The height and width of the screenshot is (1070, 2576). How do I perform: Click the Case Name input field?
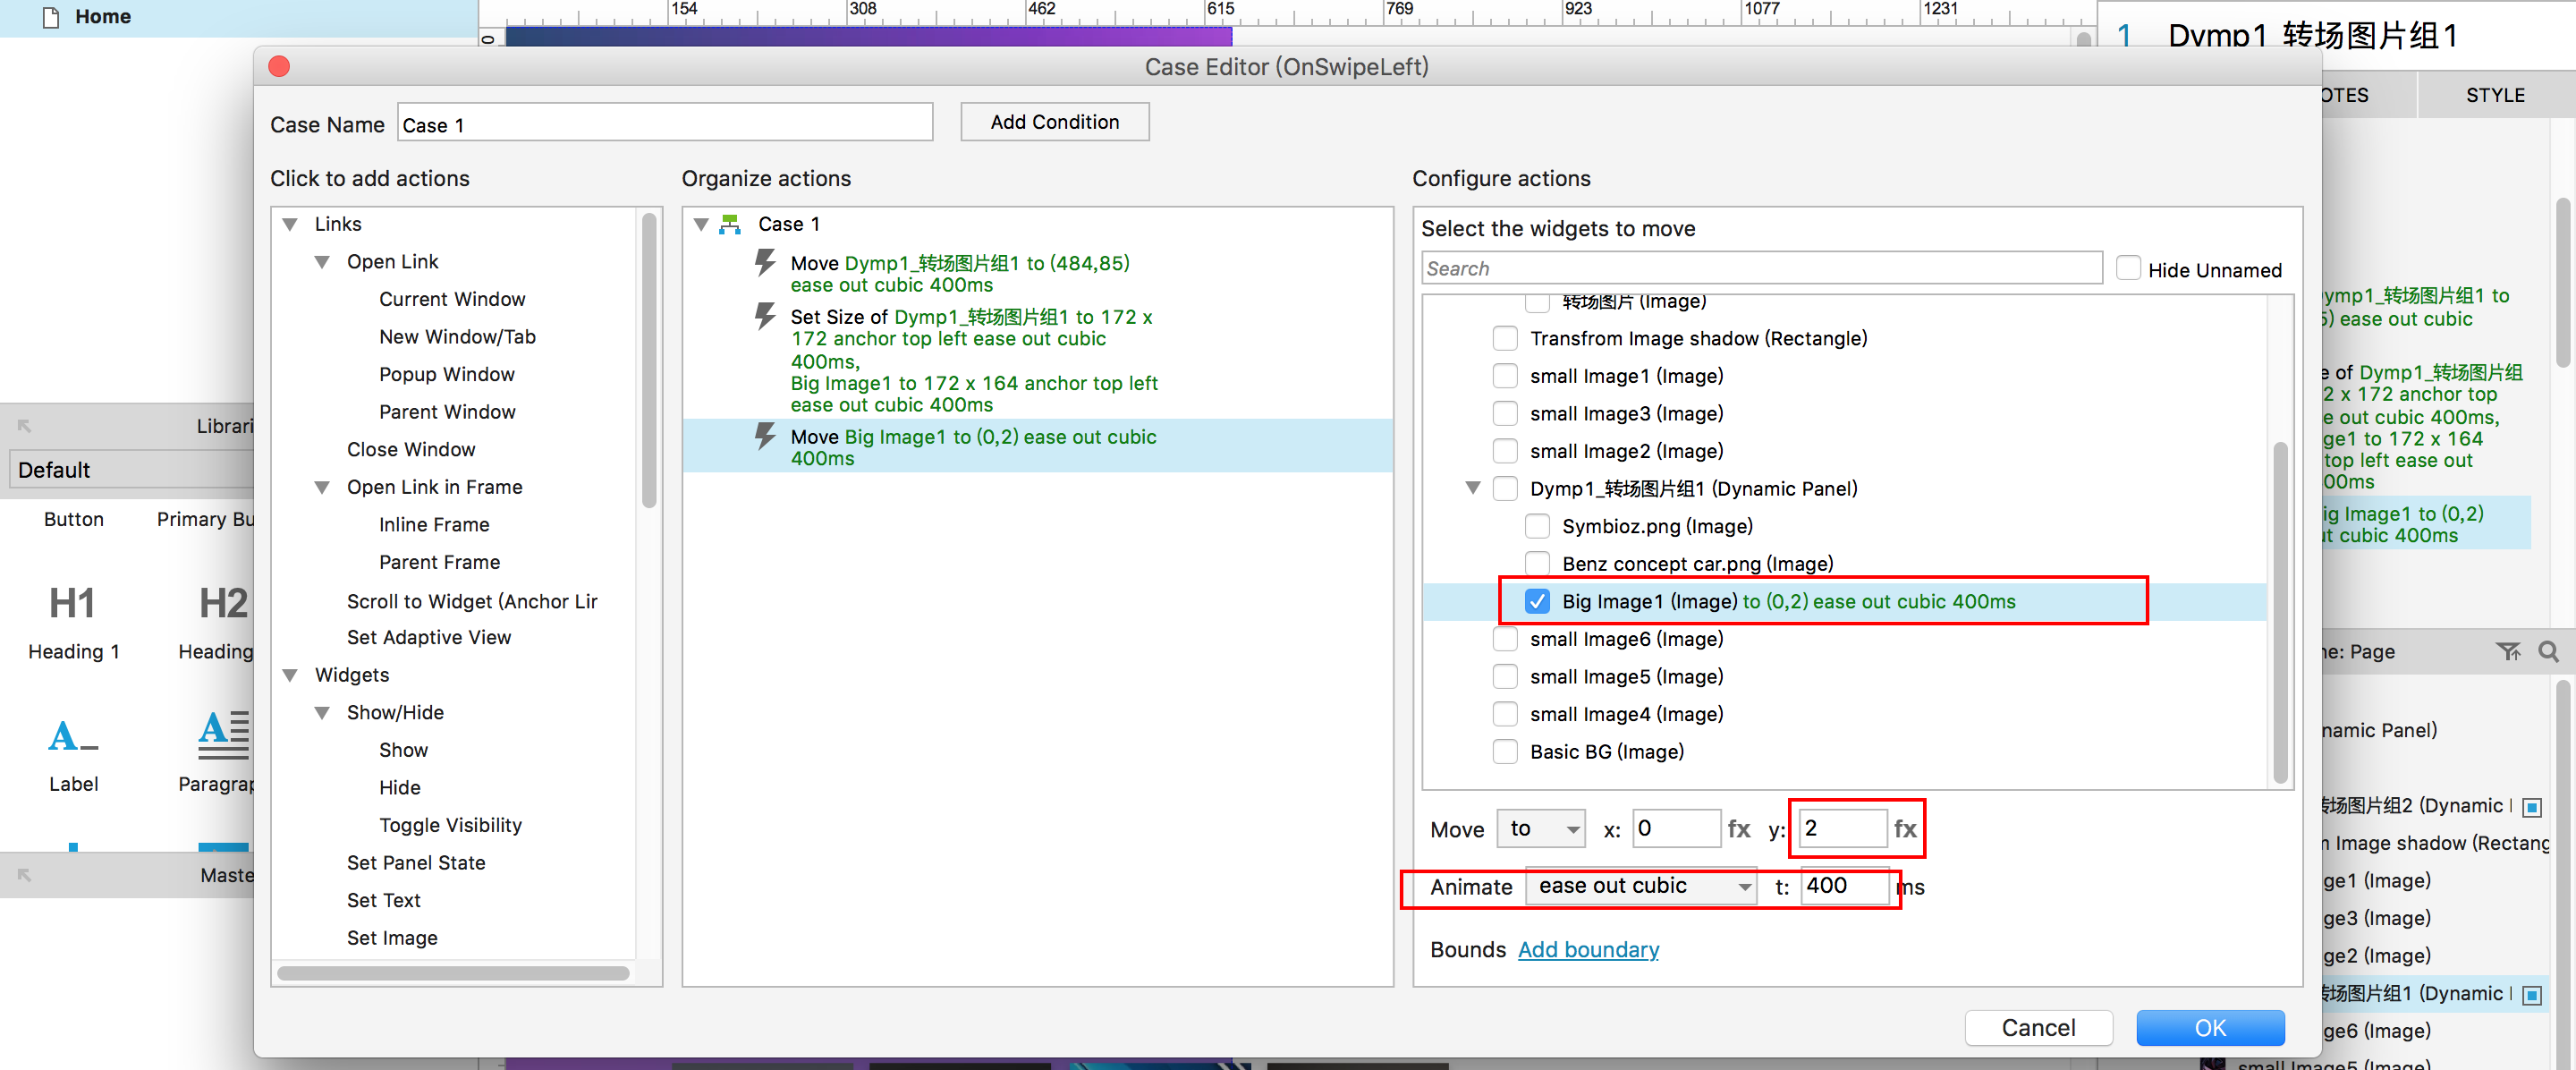coord(664,124)
